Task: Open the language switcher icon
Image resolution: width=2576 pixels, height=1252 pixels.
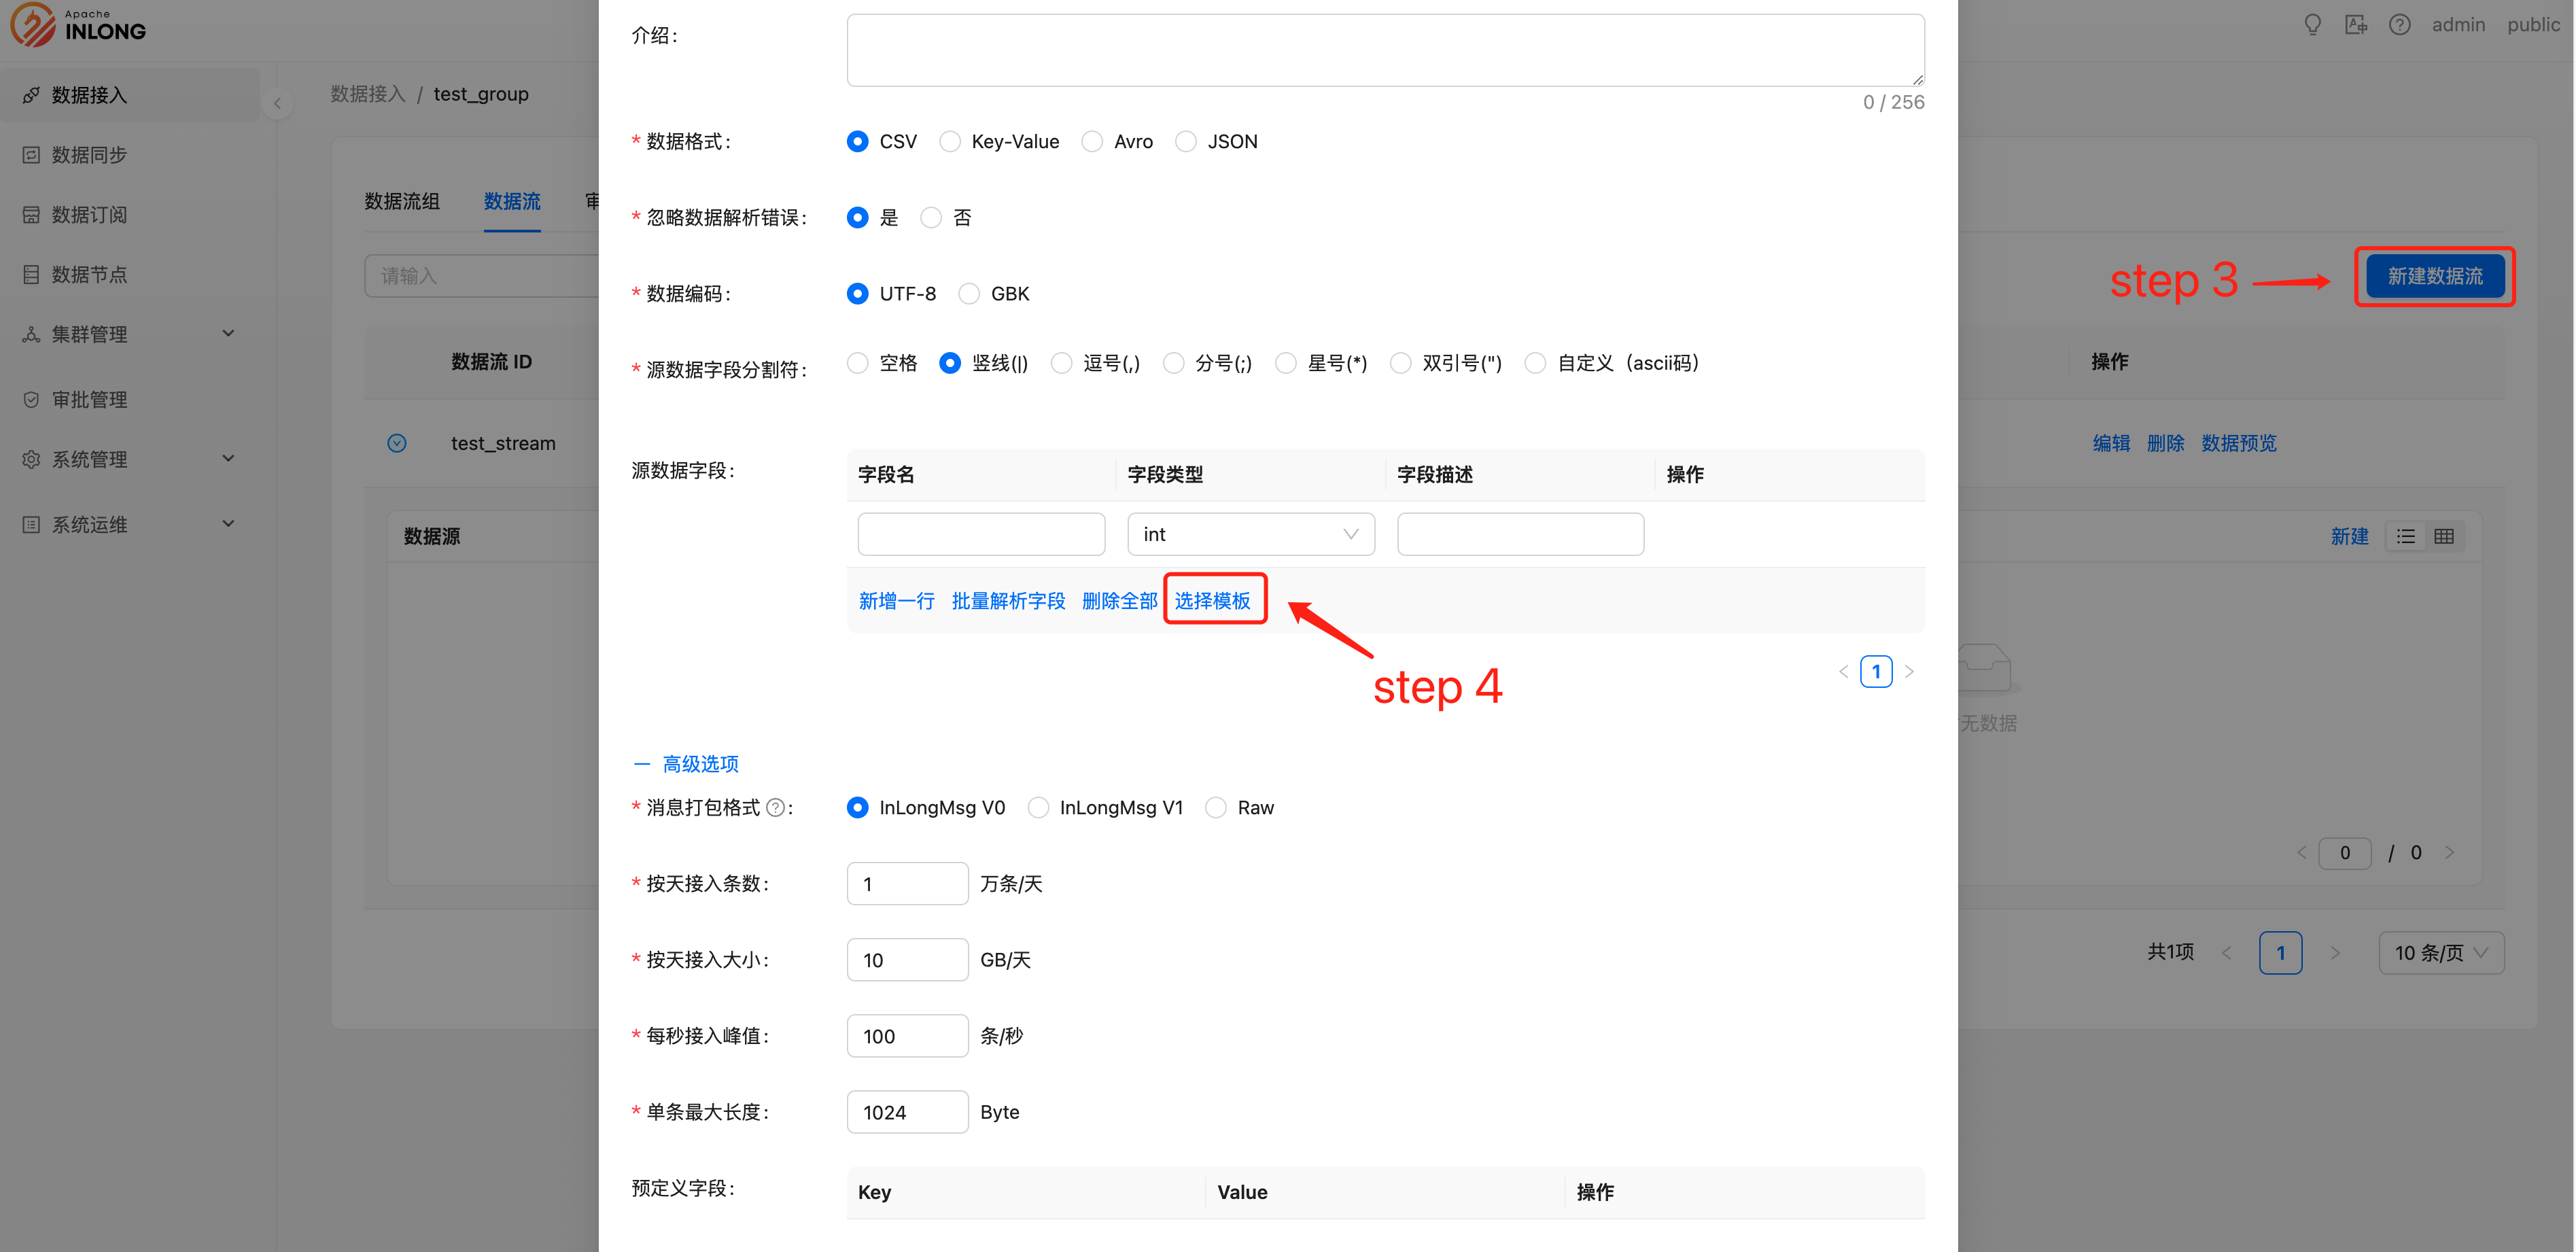Action: click(x=2356, y=24)
